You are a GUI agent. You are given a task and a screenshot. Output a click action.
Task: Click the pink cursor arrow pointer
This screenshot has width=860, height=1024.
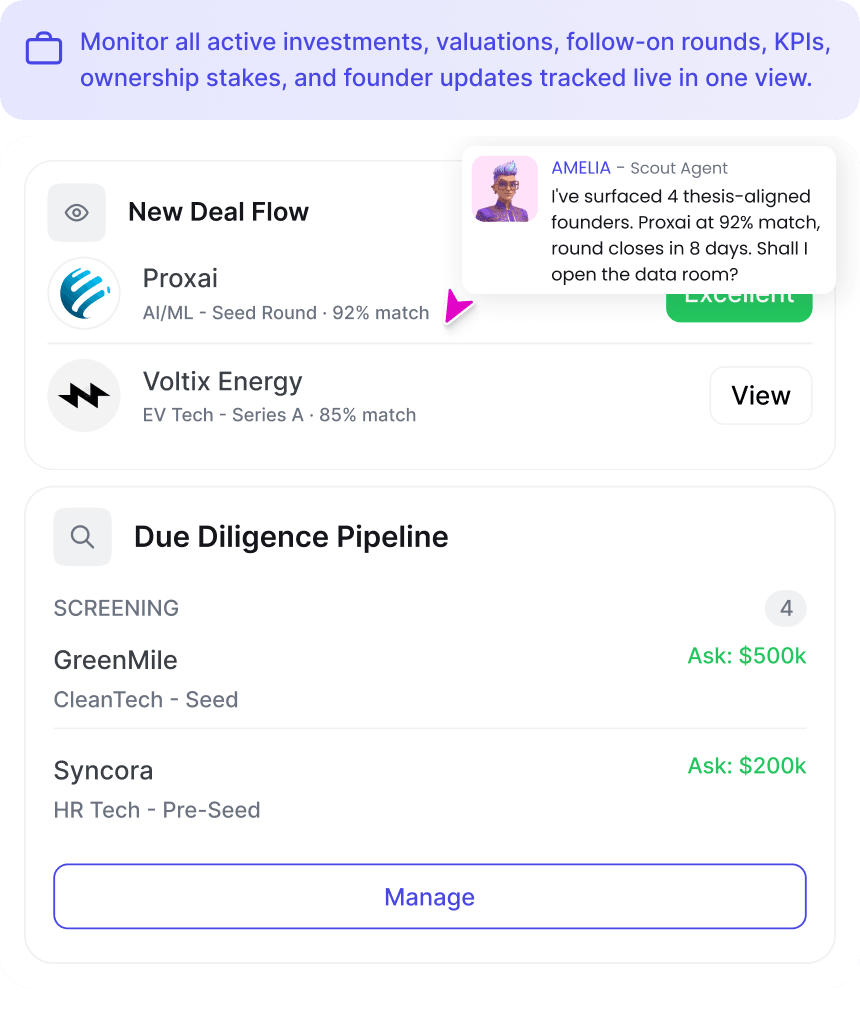(x=458, y=306)
